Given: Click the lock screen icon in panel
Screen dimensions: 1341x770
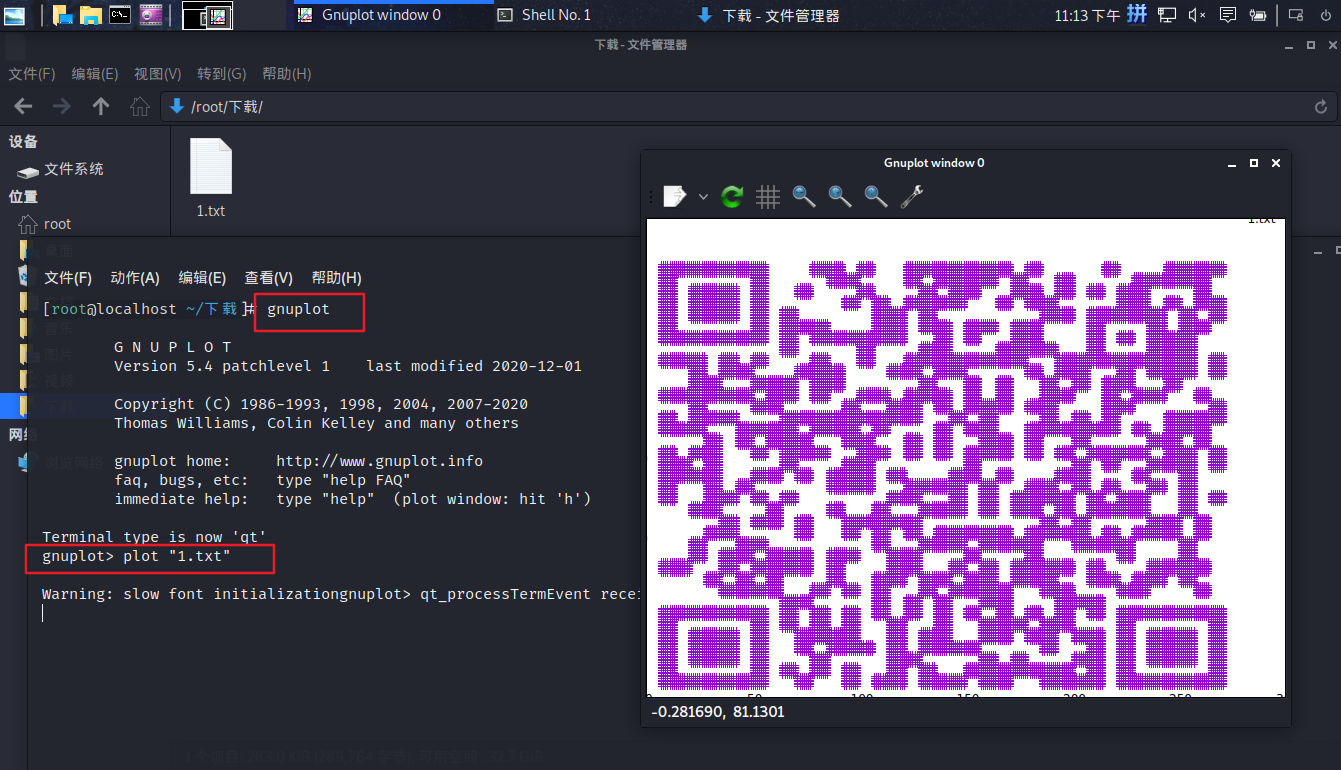Looking at the screenshot, I should click(1296, 15).
